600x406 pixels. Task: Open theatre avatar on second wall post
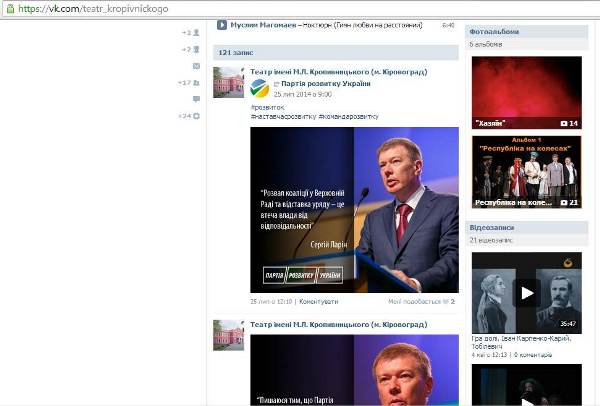(x=228, y=335)
